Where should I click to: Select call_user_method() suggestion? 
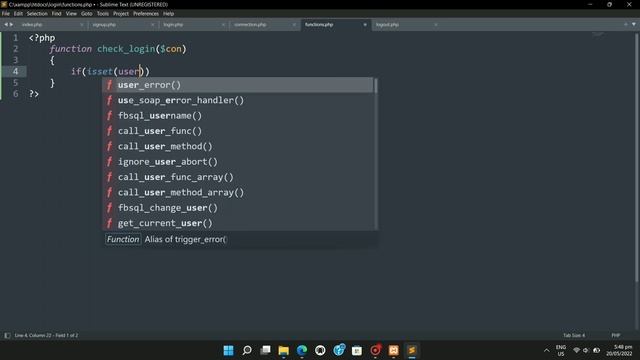[238, 146]
